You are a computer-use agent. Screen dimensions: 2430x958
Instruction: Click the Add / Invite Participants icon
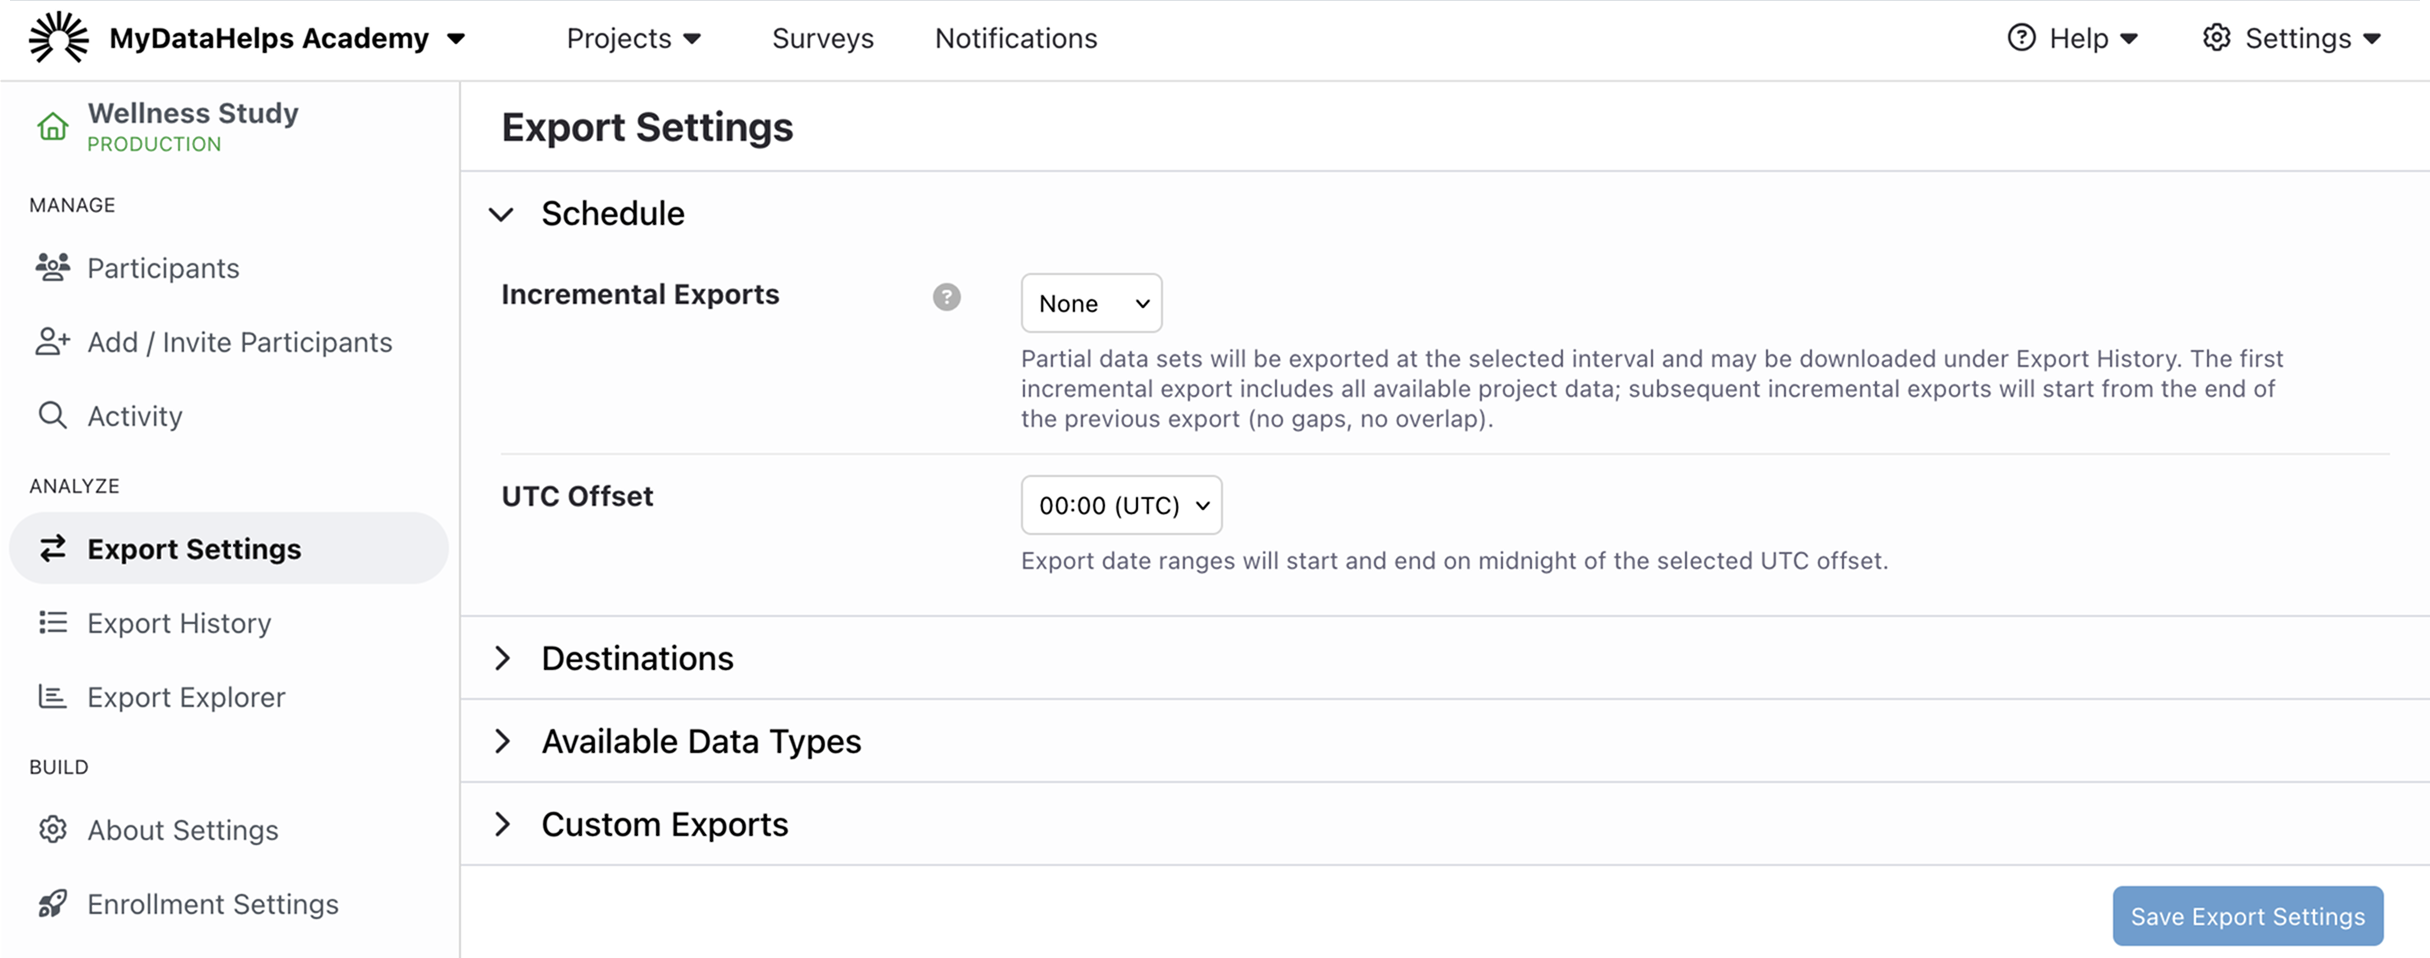click(x=52, y=342)
